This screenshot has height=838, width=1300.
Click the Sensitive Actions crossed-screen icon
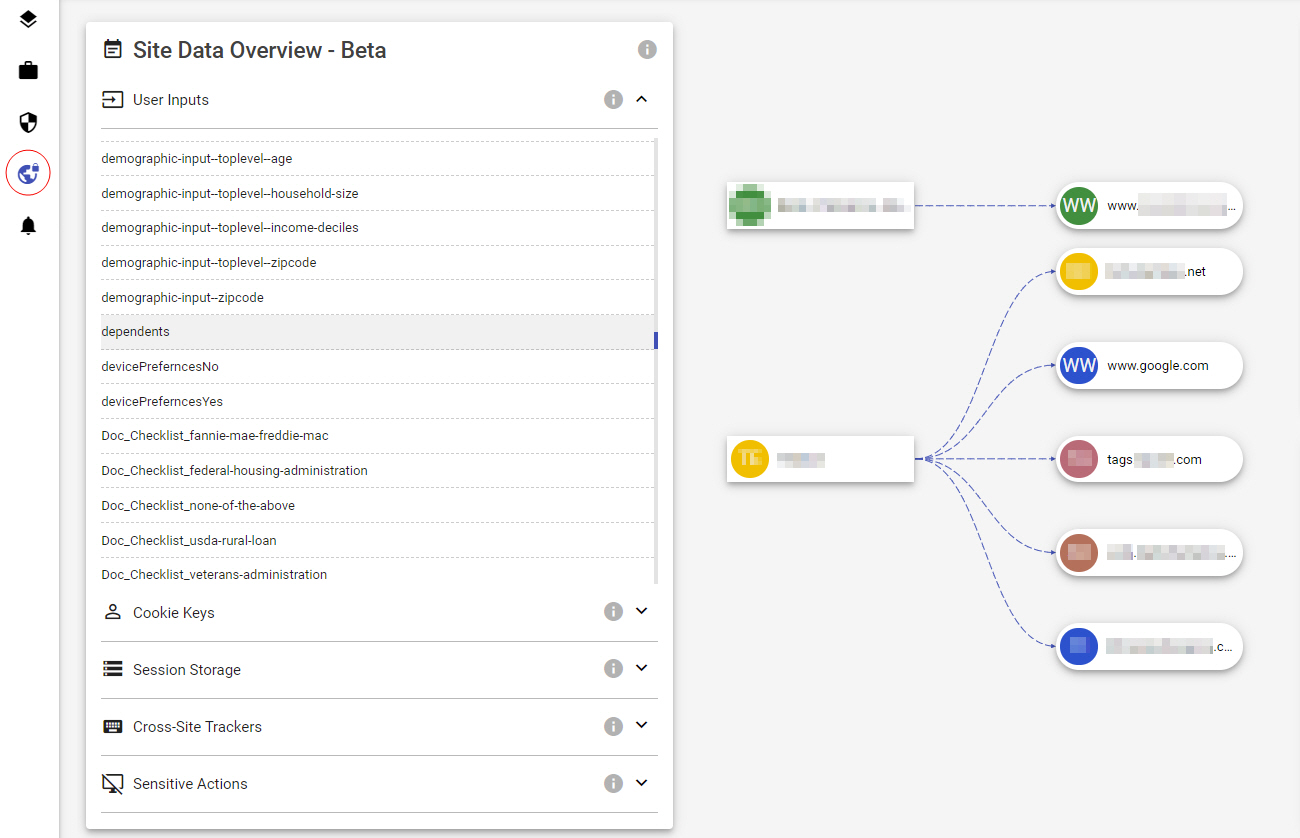coord(113,784)
